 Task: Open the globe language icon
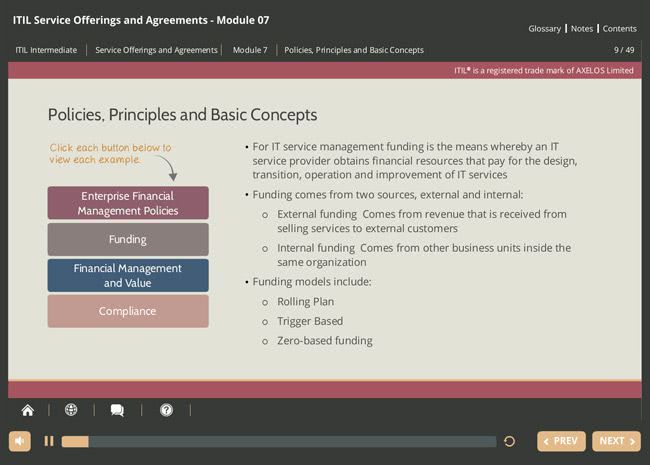[71, 410]
